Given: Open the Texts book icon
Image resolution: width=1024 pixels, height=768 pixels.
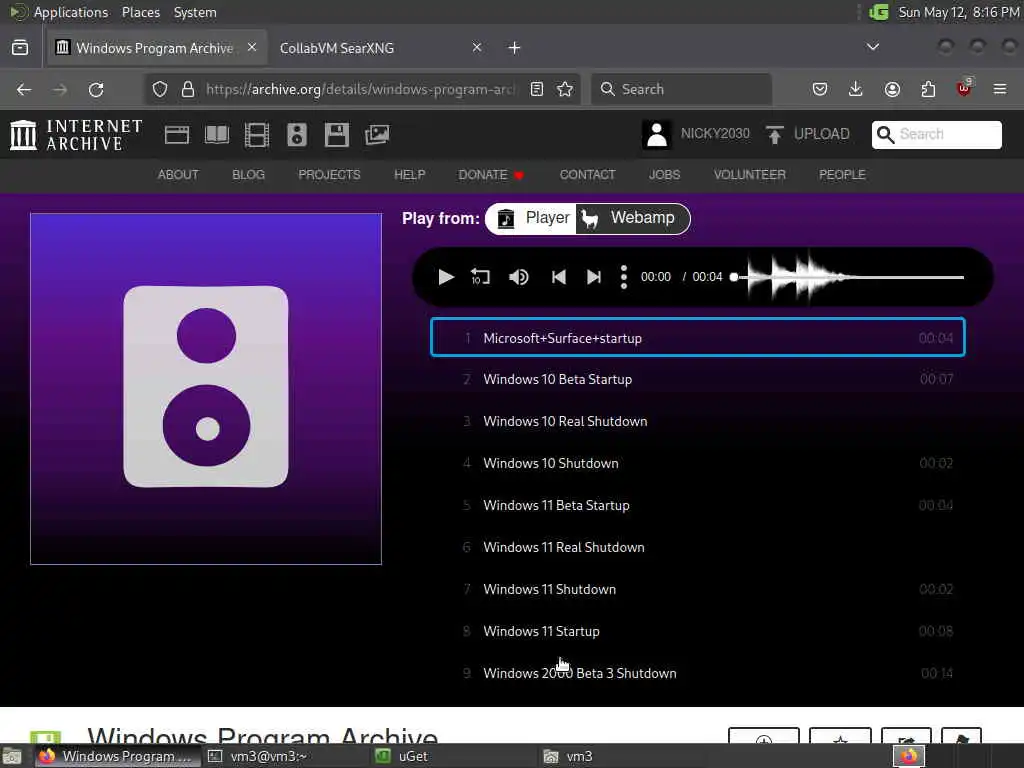Looking at the screenshot, I should click(x=217, y=135).
